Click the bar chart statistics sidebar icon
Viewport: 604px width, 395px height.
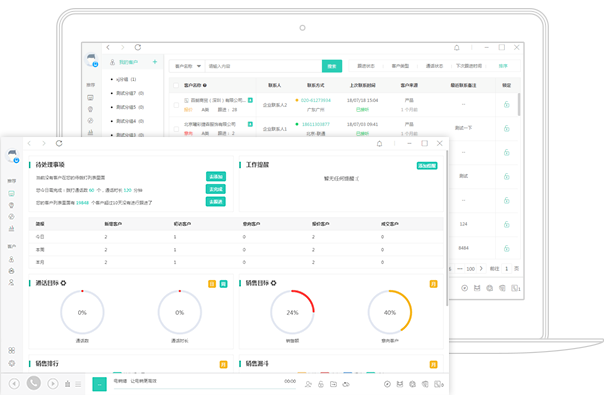[12, 229]
